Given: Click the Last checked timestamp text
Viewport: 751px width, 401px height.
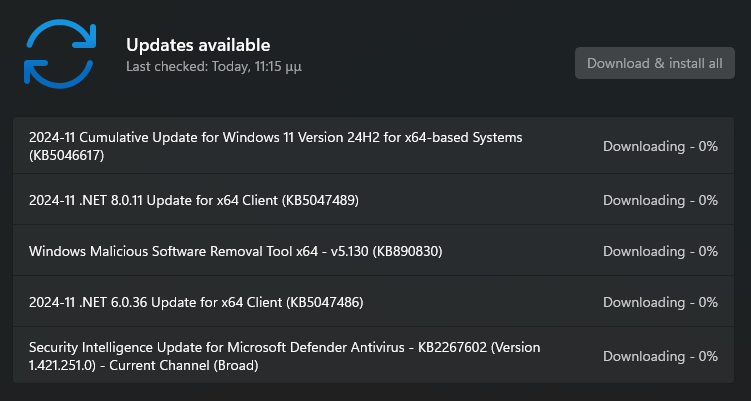Looking at the screenshot, I should point(214,66).
